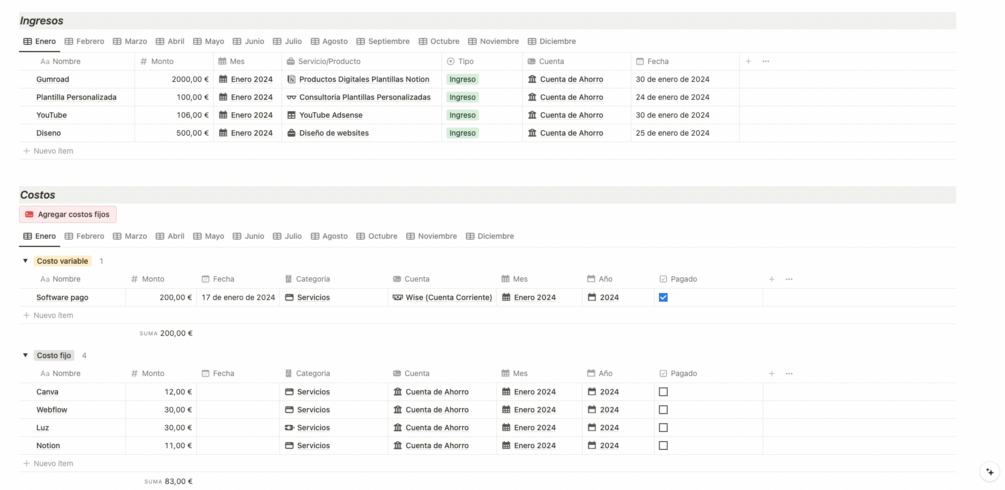Click Luz Monto cell 30,00 €
The image size is (1005, 490).
161,428
